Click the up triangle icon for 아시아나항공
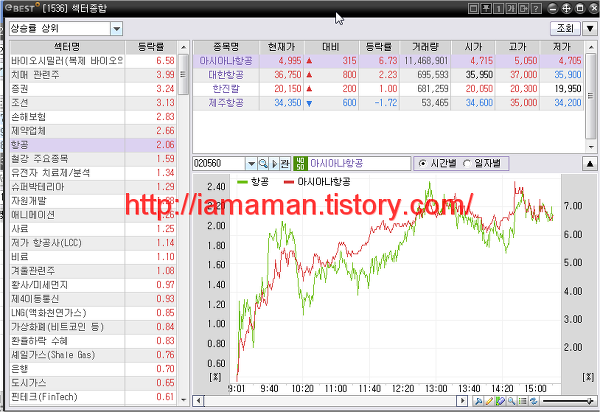600x412 pixels. pos(309,61)
